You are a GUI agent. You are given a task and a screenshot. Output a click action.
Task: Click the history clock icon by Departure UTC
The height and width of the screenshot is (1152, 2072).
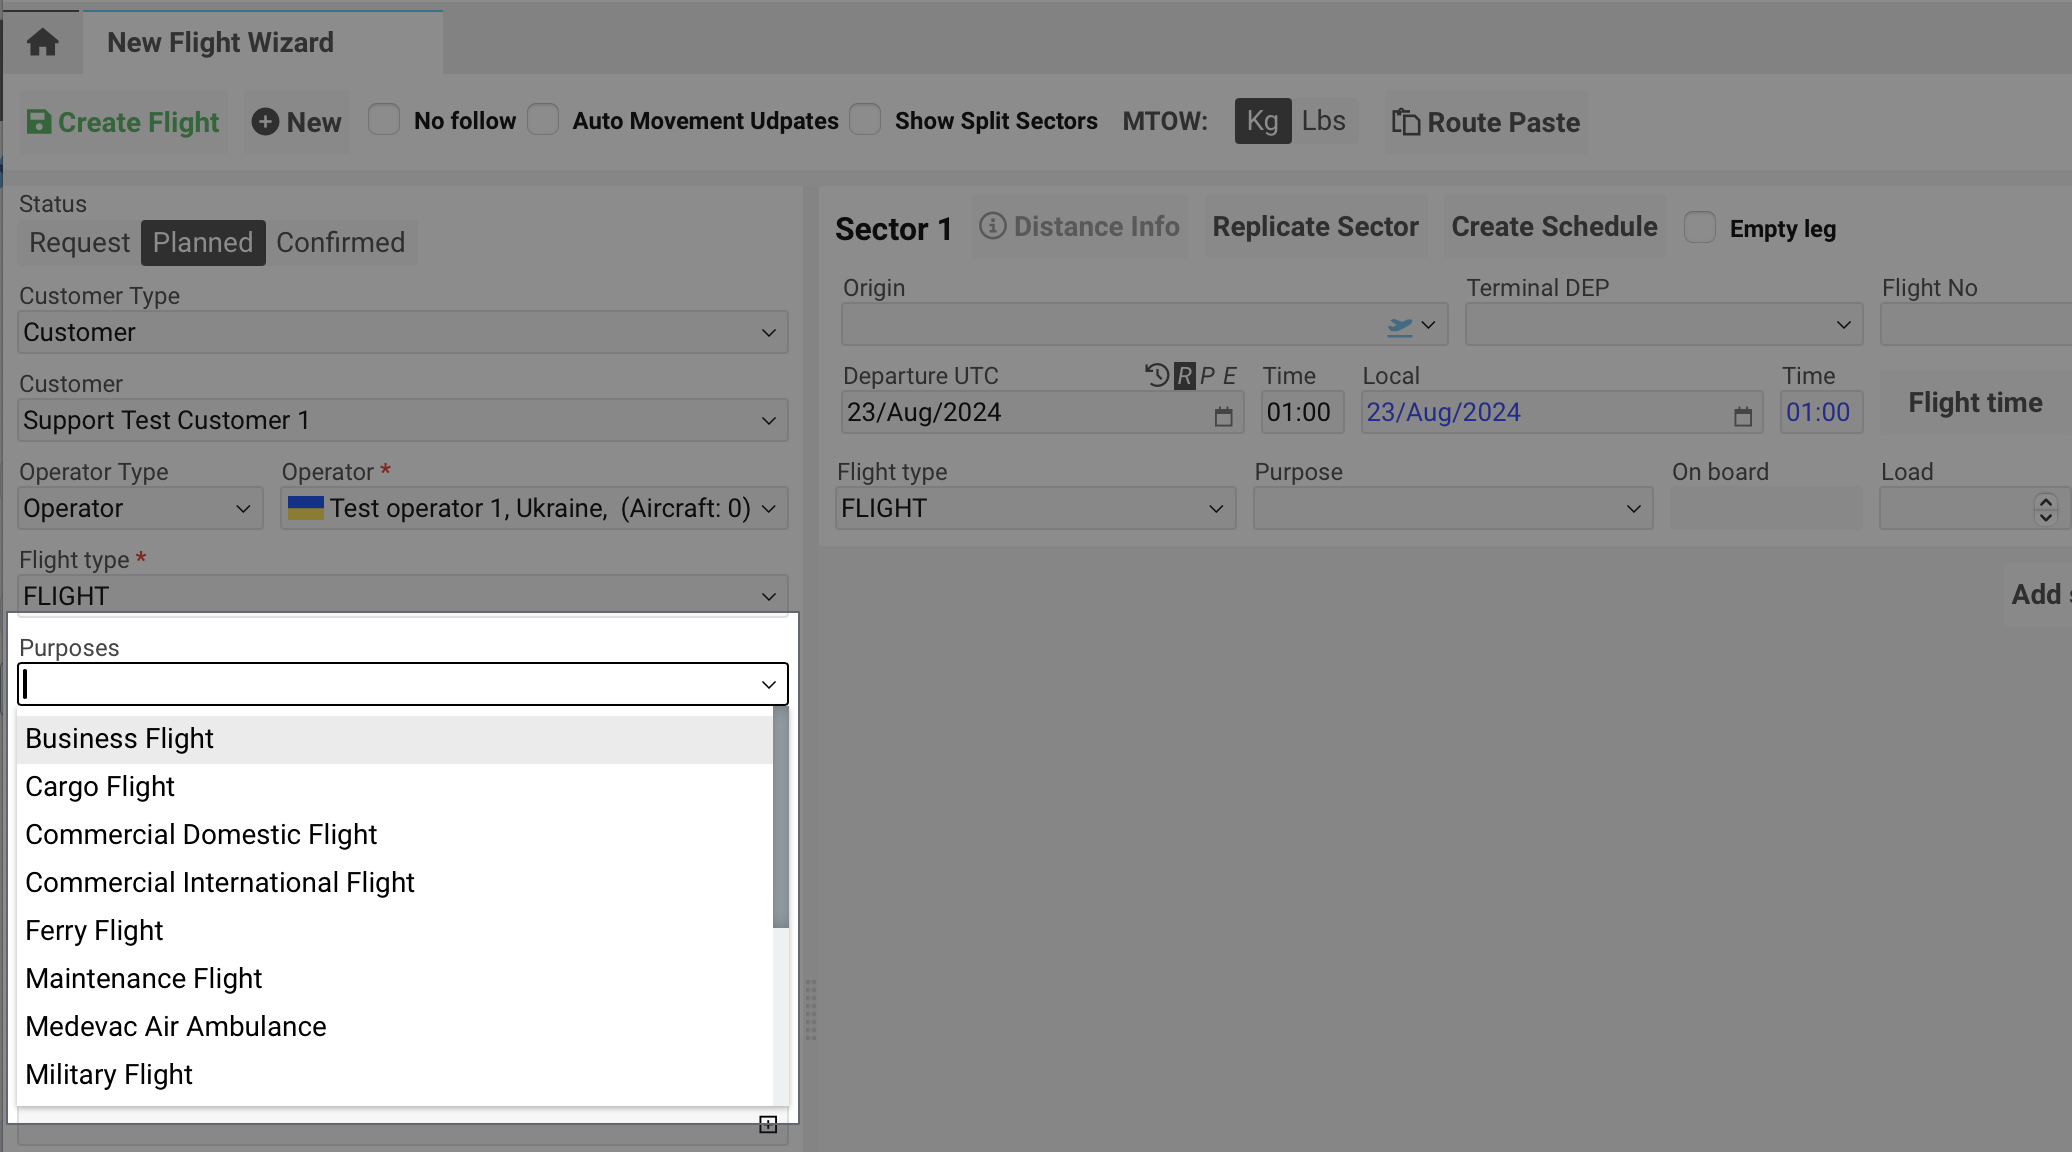point(1157,375)
